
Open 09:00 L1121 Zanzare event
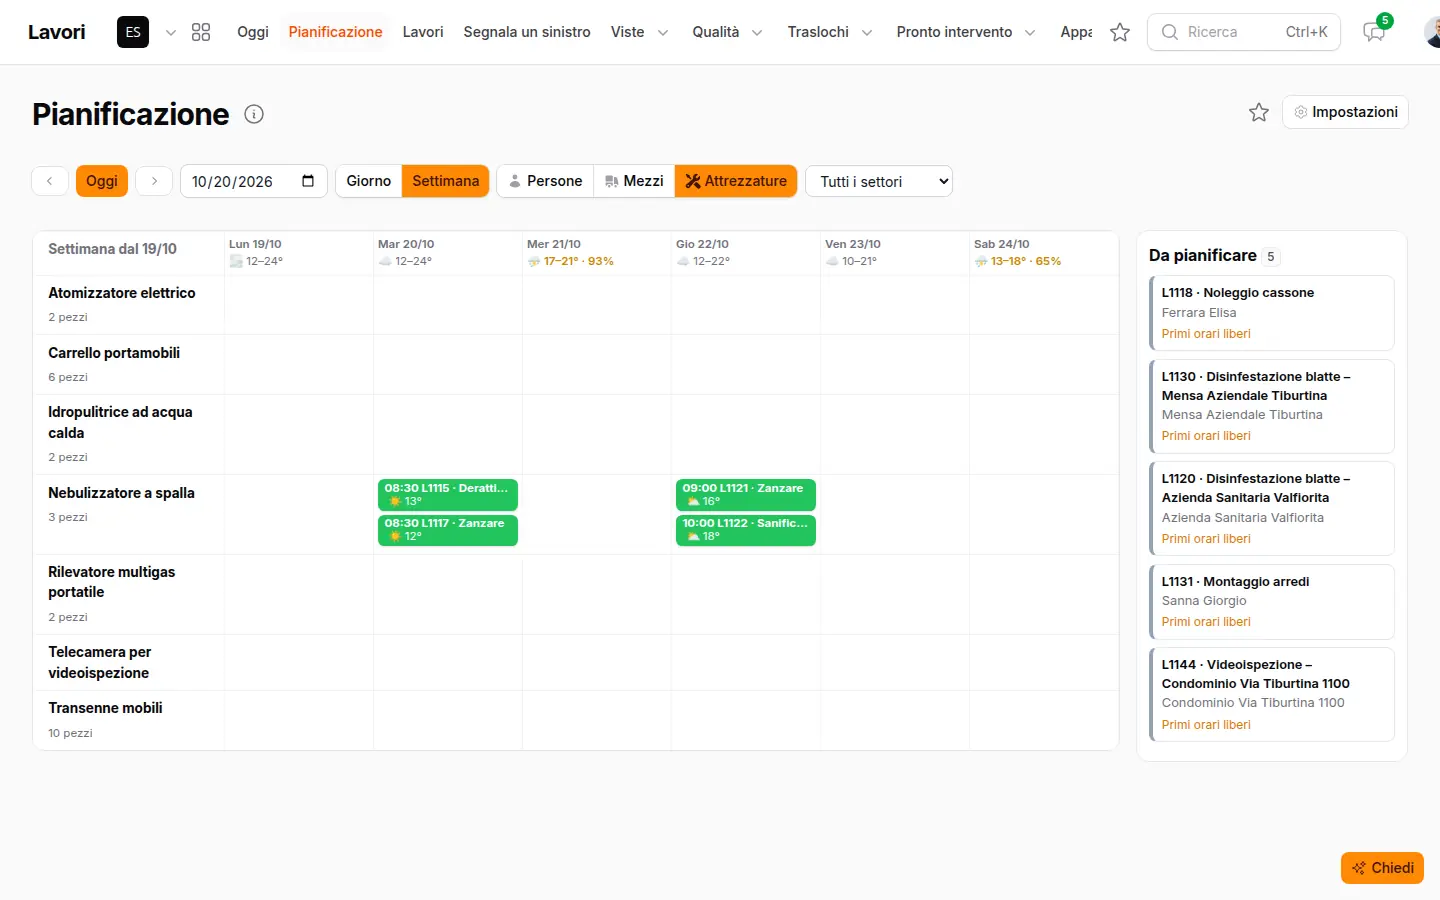click(746, 495)
